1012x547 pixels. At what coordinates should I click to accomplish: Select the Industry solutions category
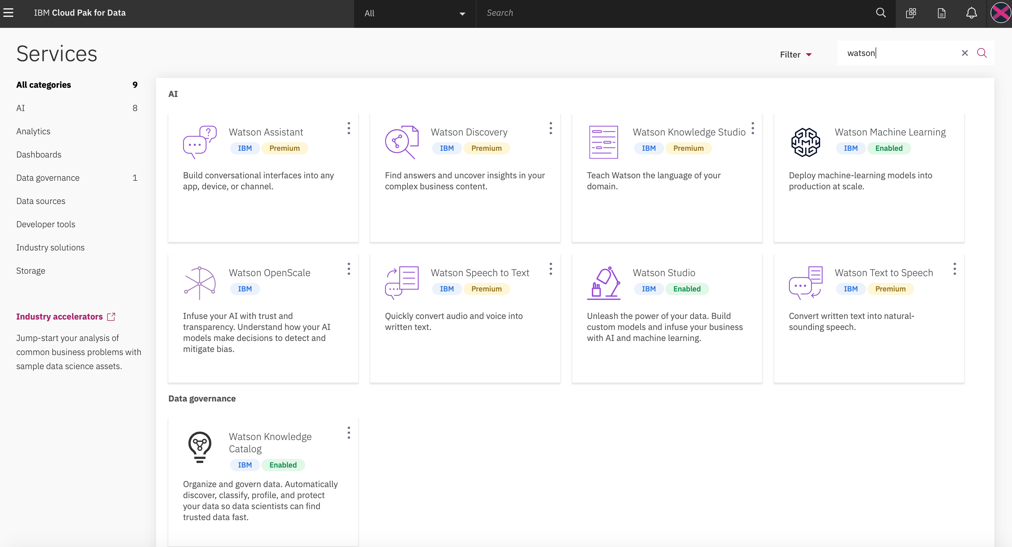tap(50, 247)
